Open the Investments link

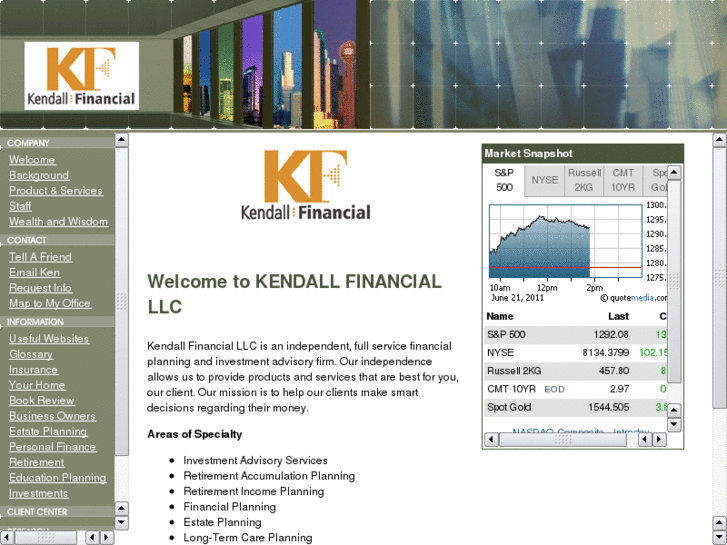[x=38, y=494]
